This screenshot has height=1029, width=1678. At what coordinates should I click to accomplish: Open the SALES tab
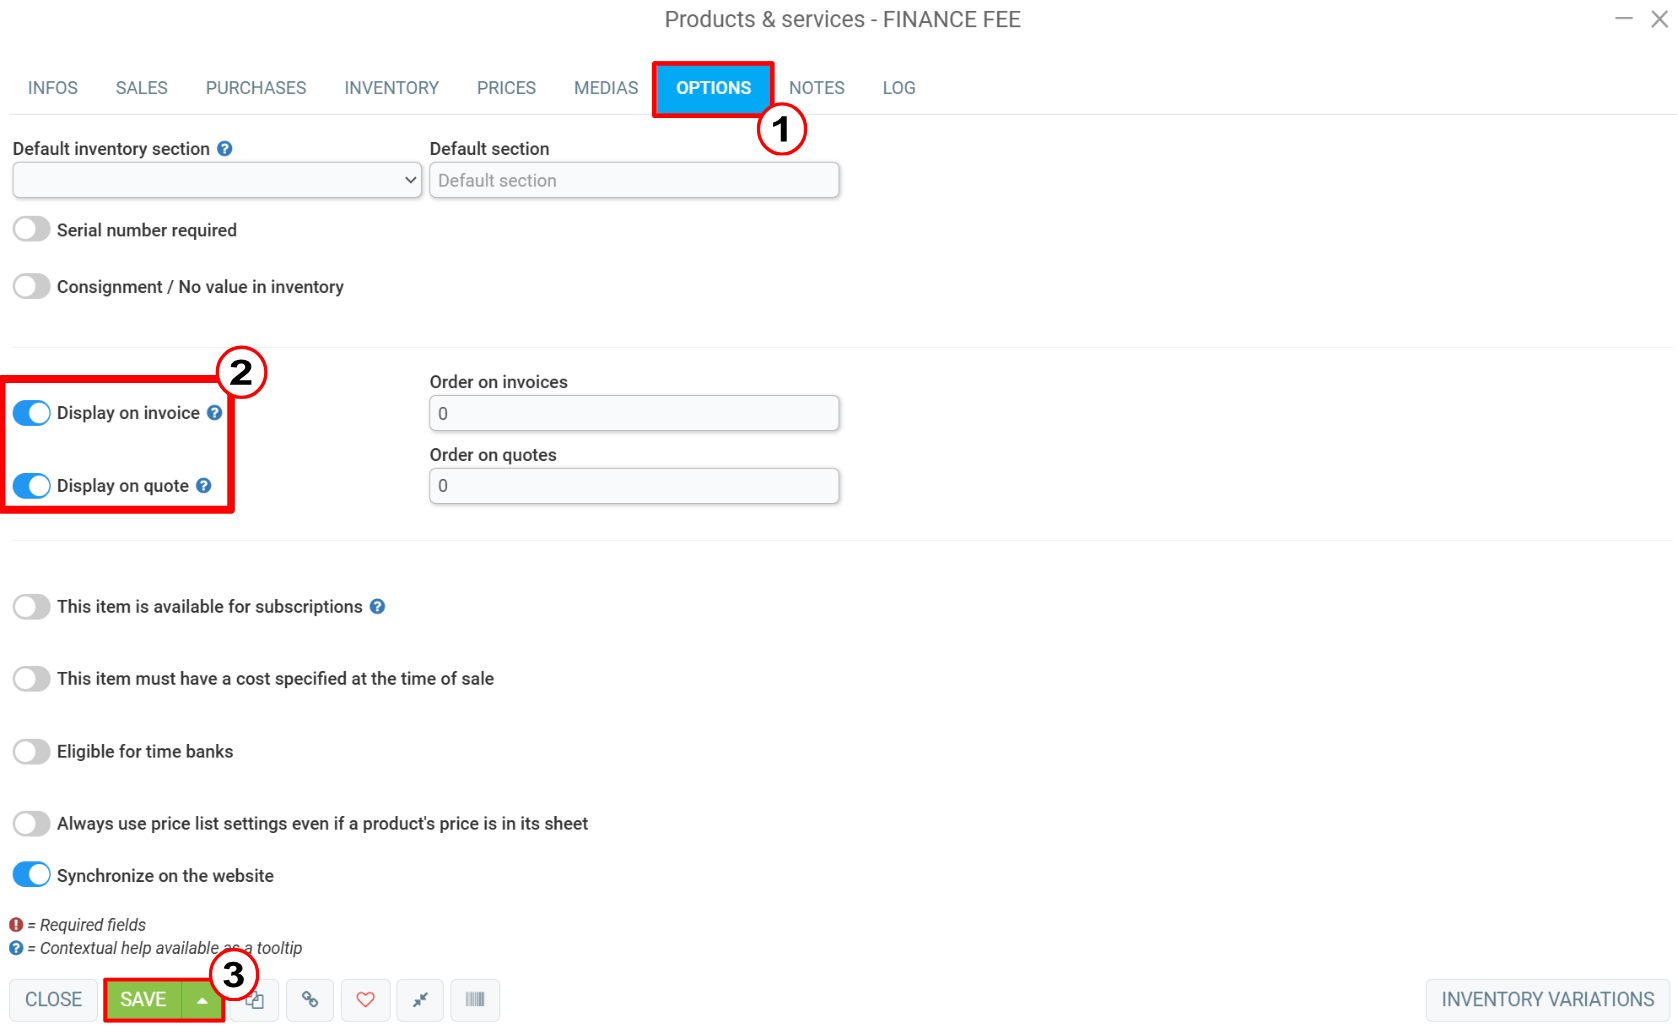point(142,88)
